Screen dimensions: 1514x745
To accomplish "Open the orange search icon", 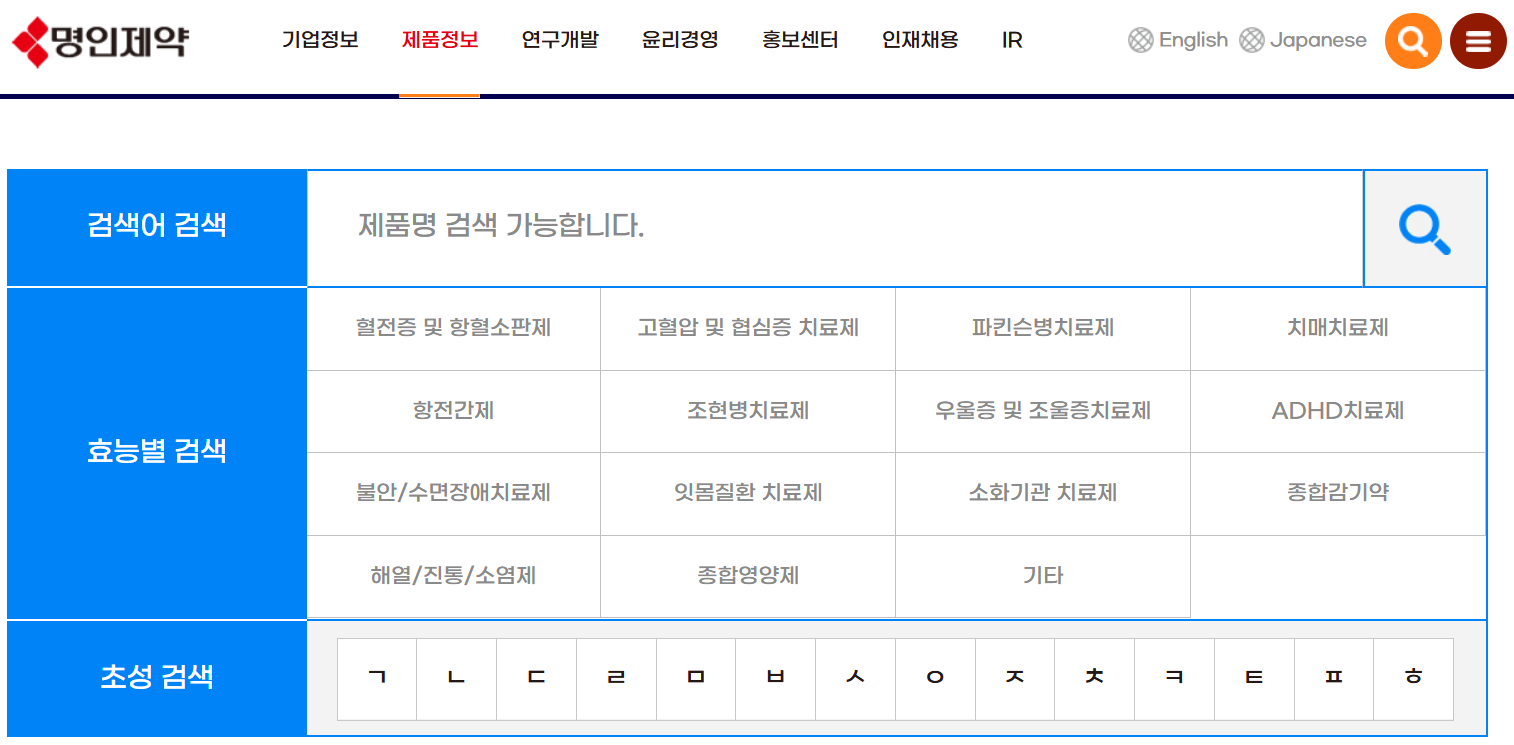I will [1412, 40].
